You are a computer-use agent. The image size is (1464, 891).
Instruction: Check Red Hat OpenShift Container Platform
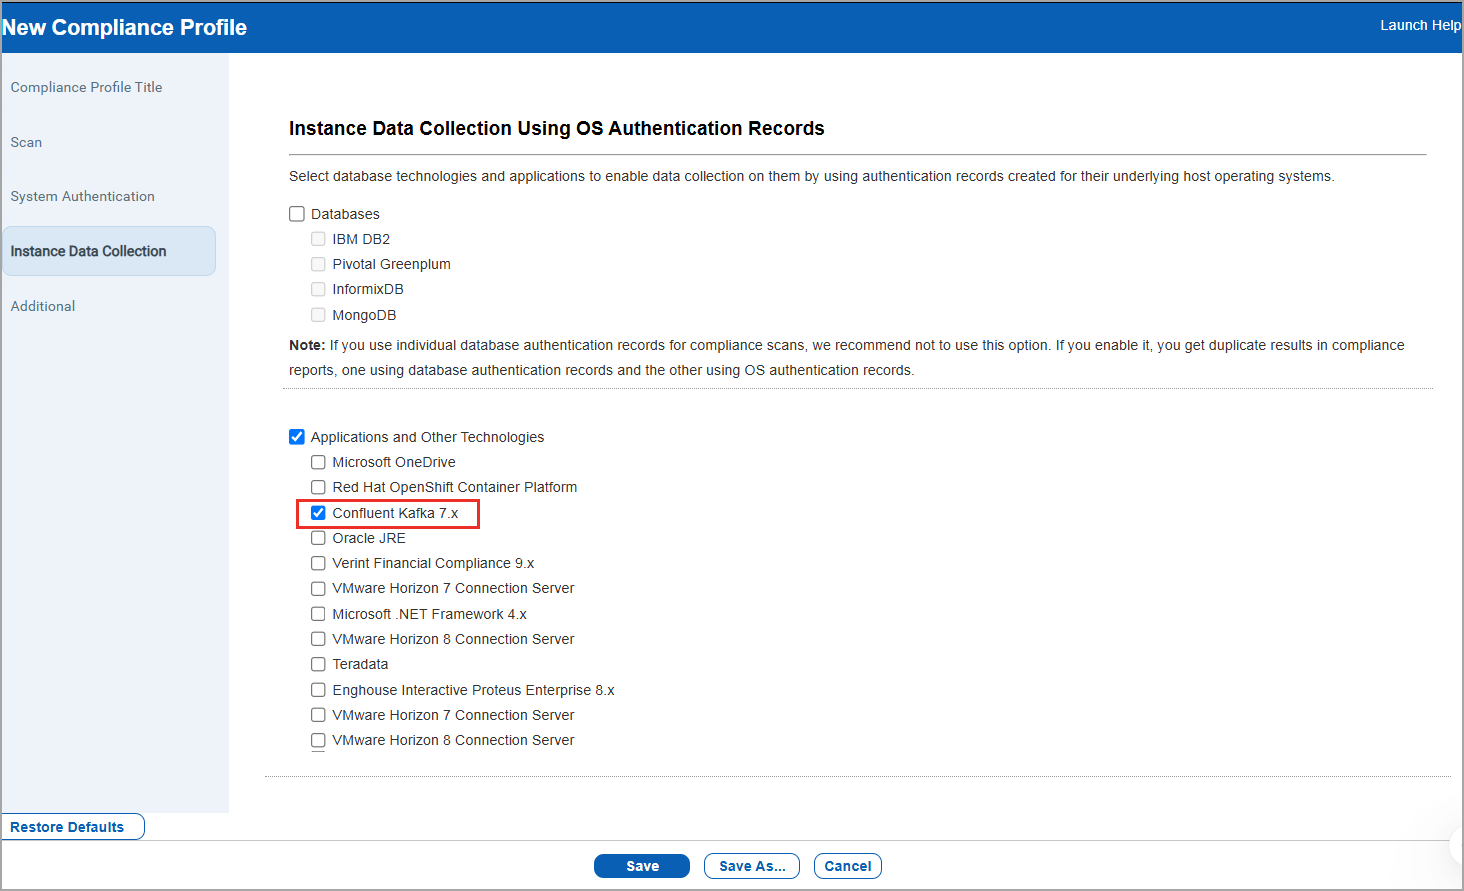318,487
